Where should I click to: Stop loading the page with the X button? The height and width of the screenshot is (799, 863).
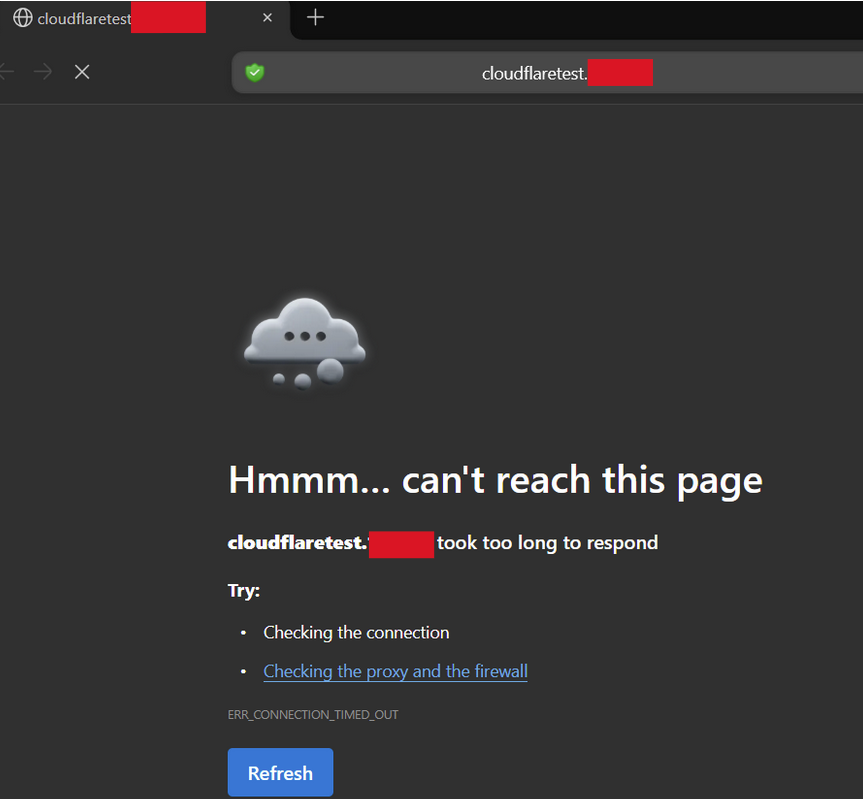82,72
